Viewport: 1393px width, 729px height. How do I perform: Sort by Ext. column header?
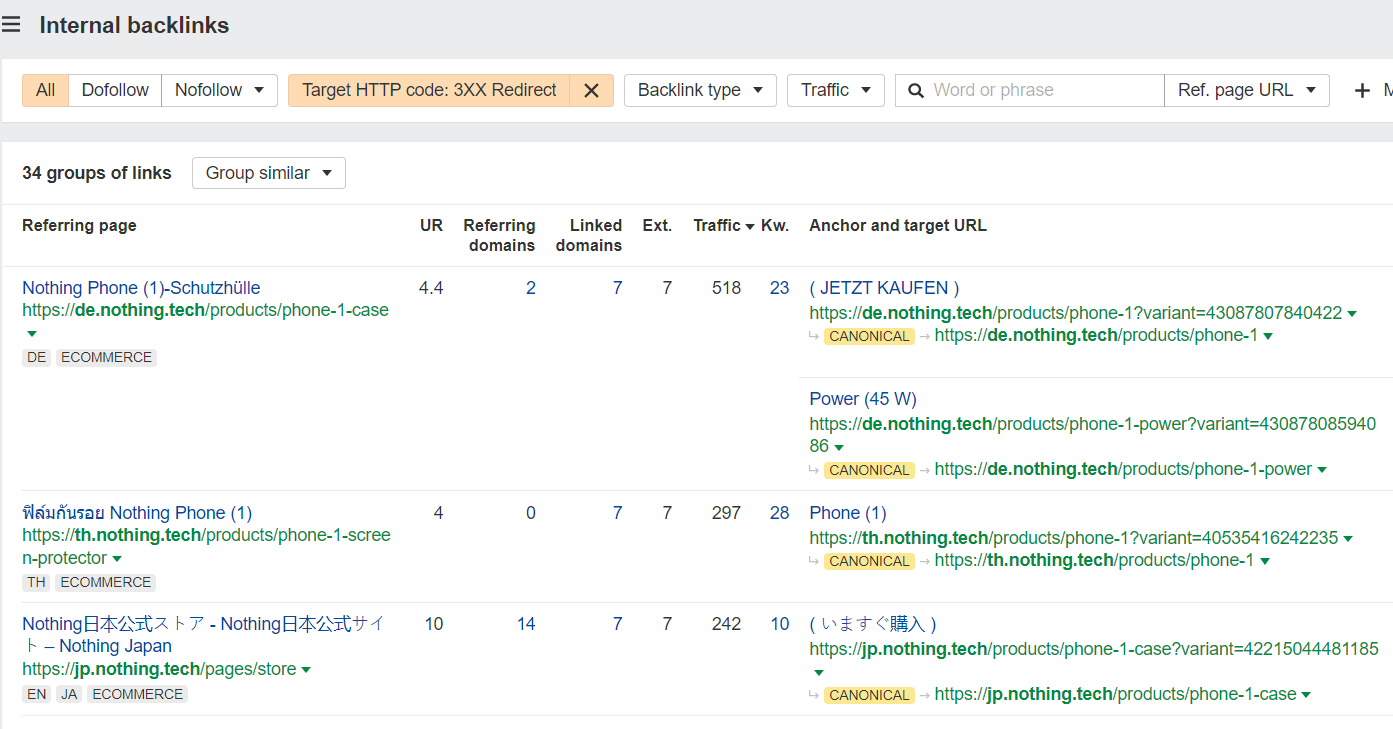tap(657, 226)
